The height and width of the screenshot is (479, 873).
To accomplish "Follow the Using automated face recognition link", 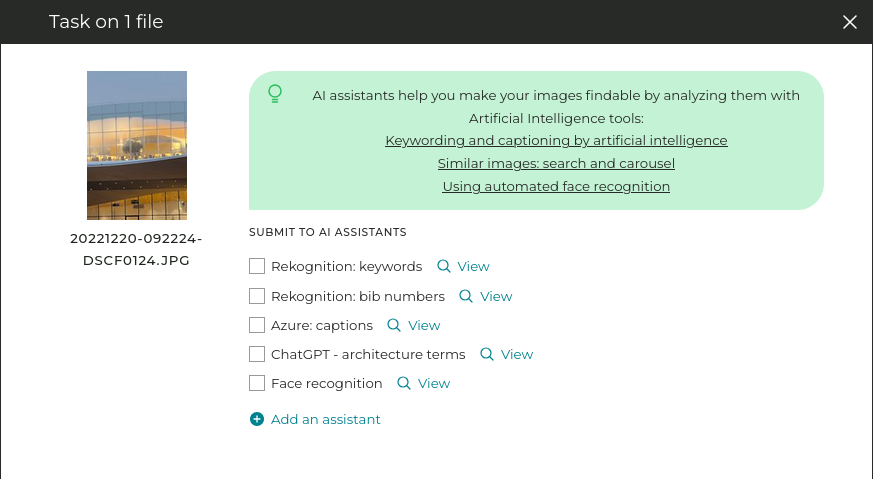I will (556, 187).
